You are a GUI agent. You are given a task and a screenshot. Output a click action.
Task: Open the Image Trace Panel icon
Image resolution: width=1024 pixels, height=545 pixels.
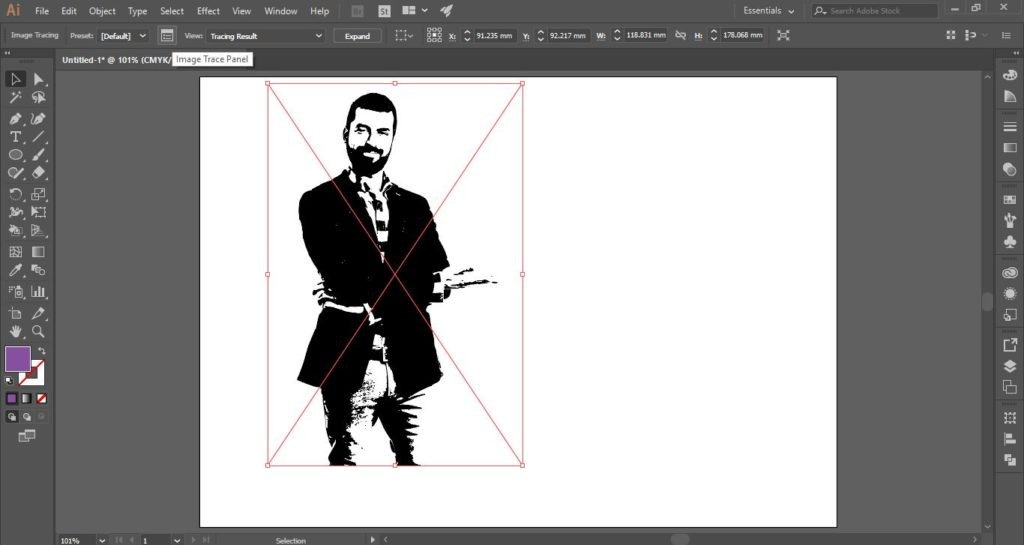pos(167,36)
